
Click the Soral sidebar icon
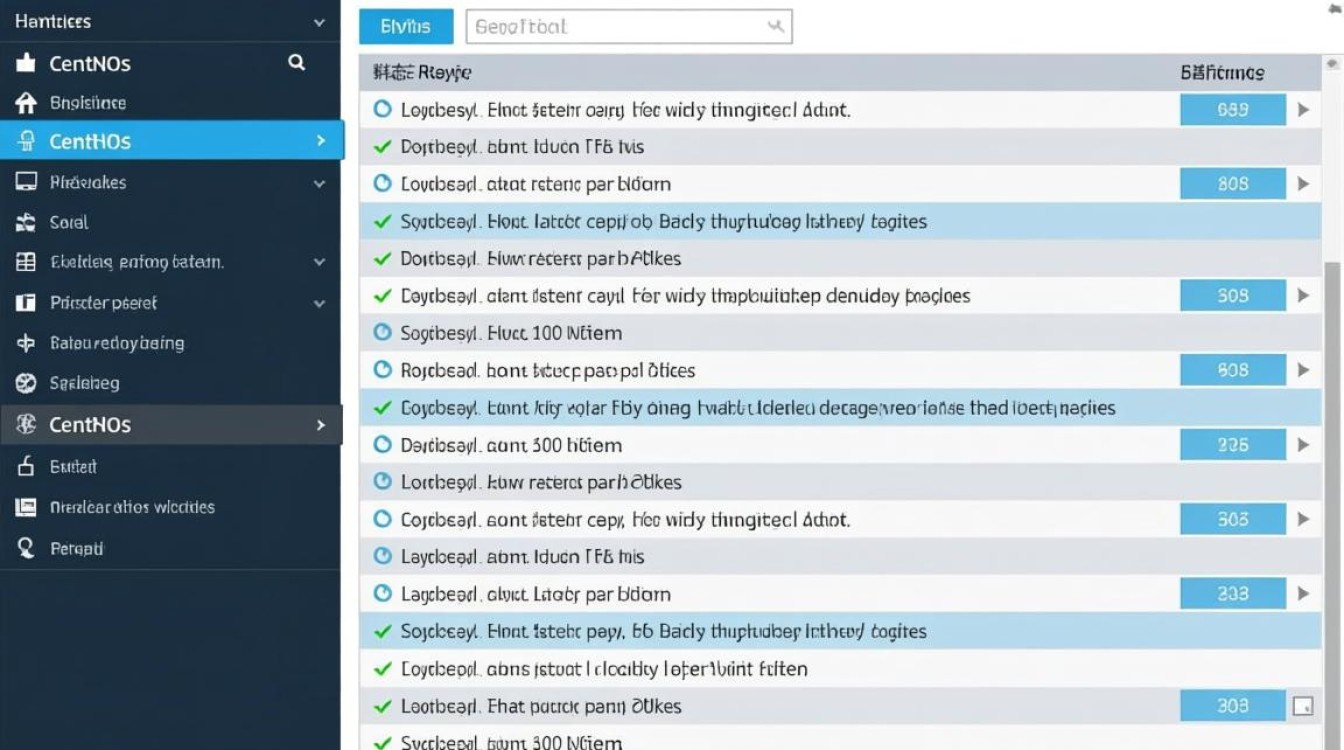(26, 222)
